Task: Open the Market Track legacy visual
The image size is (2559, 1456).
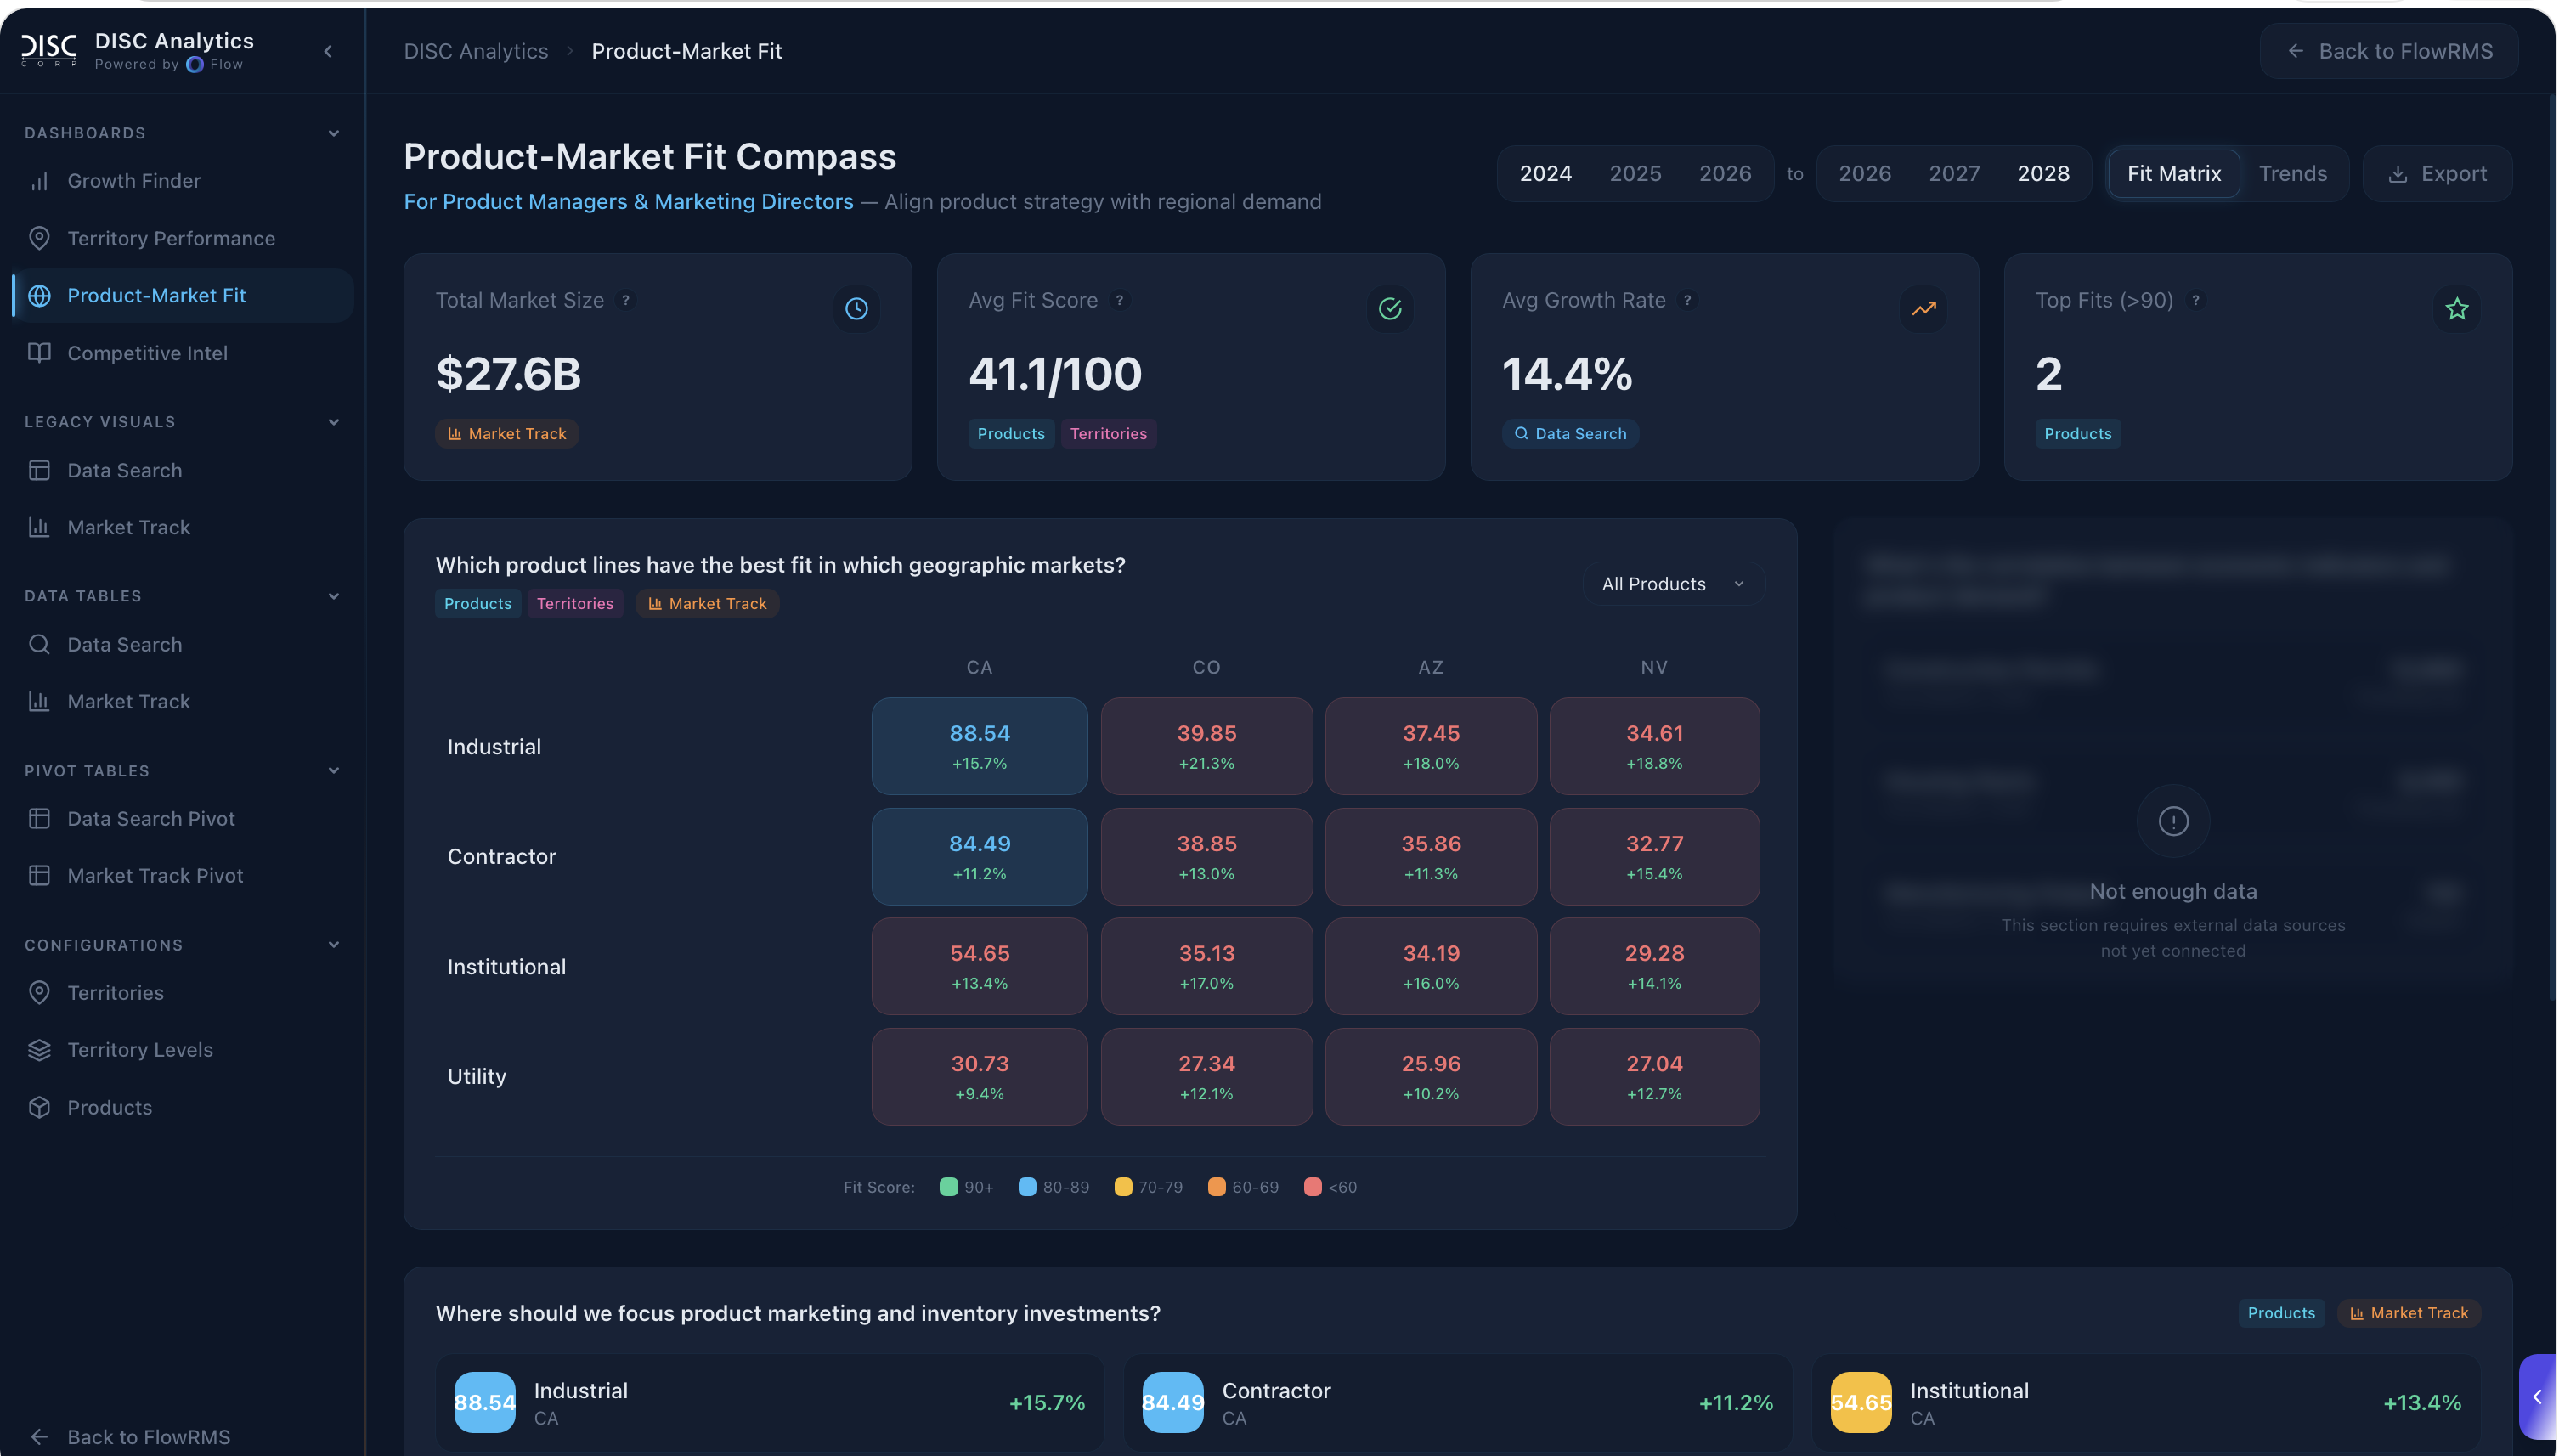Action: [x=128, y=527]
